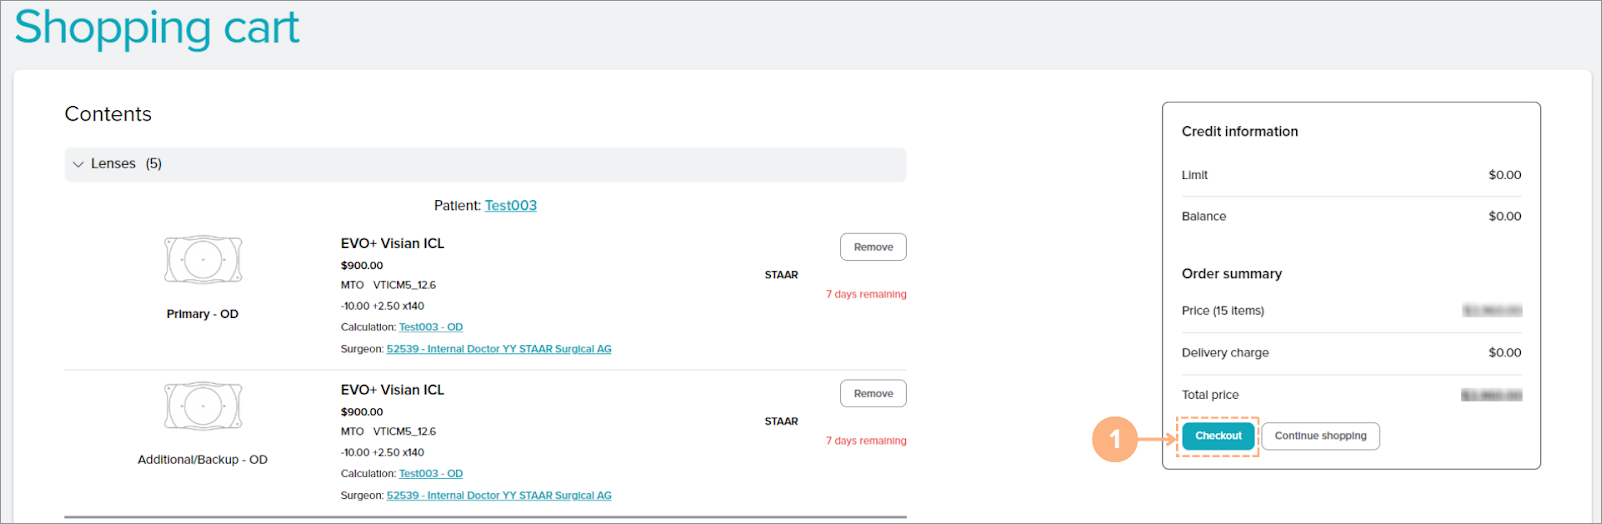The height and width of the screenshot is (524, 1602).
Task: Click the orange step 1 marker
Action: [1115, 438]
